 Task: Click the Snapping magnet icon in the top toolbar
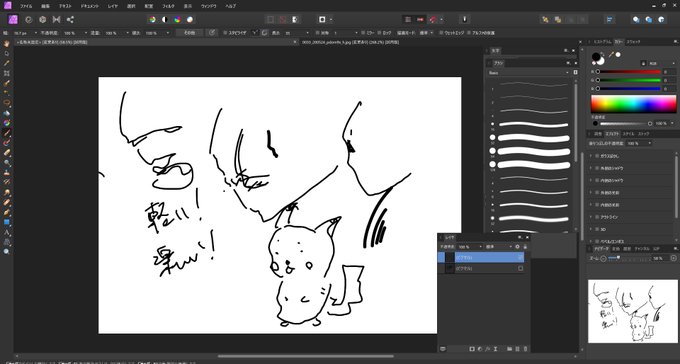point(433,20)
